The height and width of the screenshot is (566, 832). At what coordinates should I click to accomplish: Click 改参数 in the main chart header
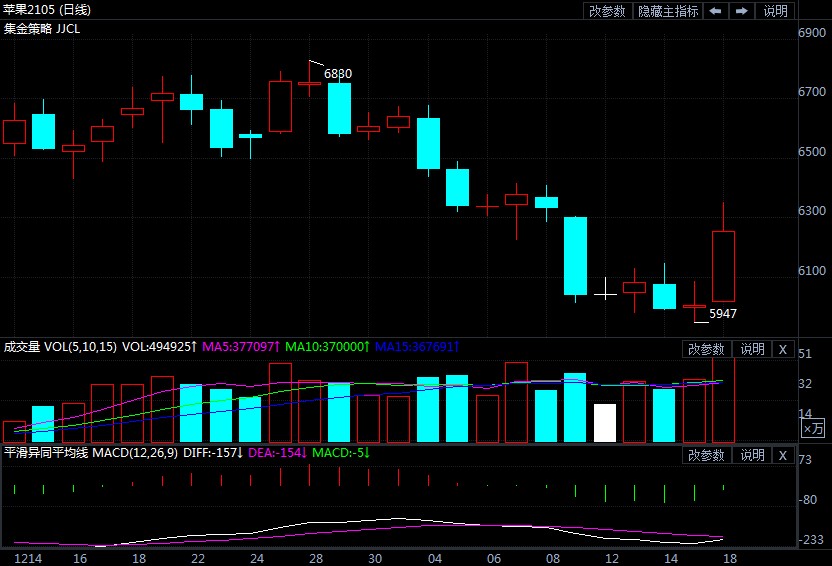(x=607, y=11)
